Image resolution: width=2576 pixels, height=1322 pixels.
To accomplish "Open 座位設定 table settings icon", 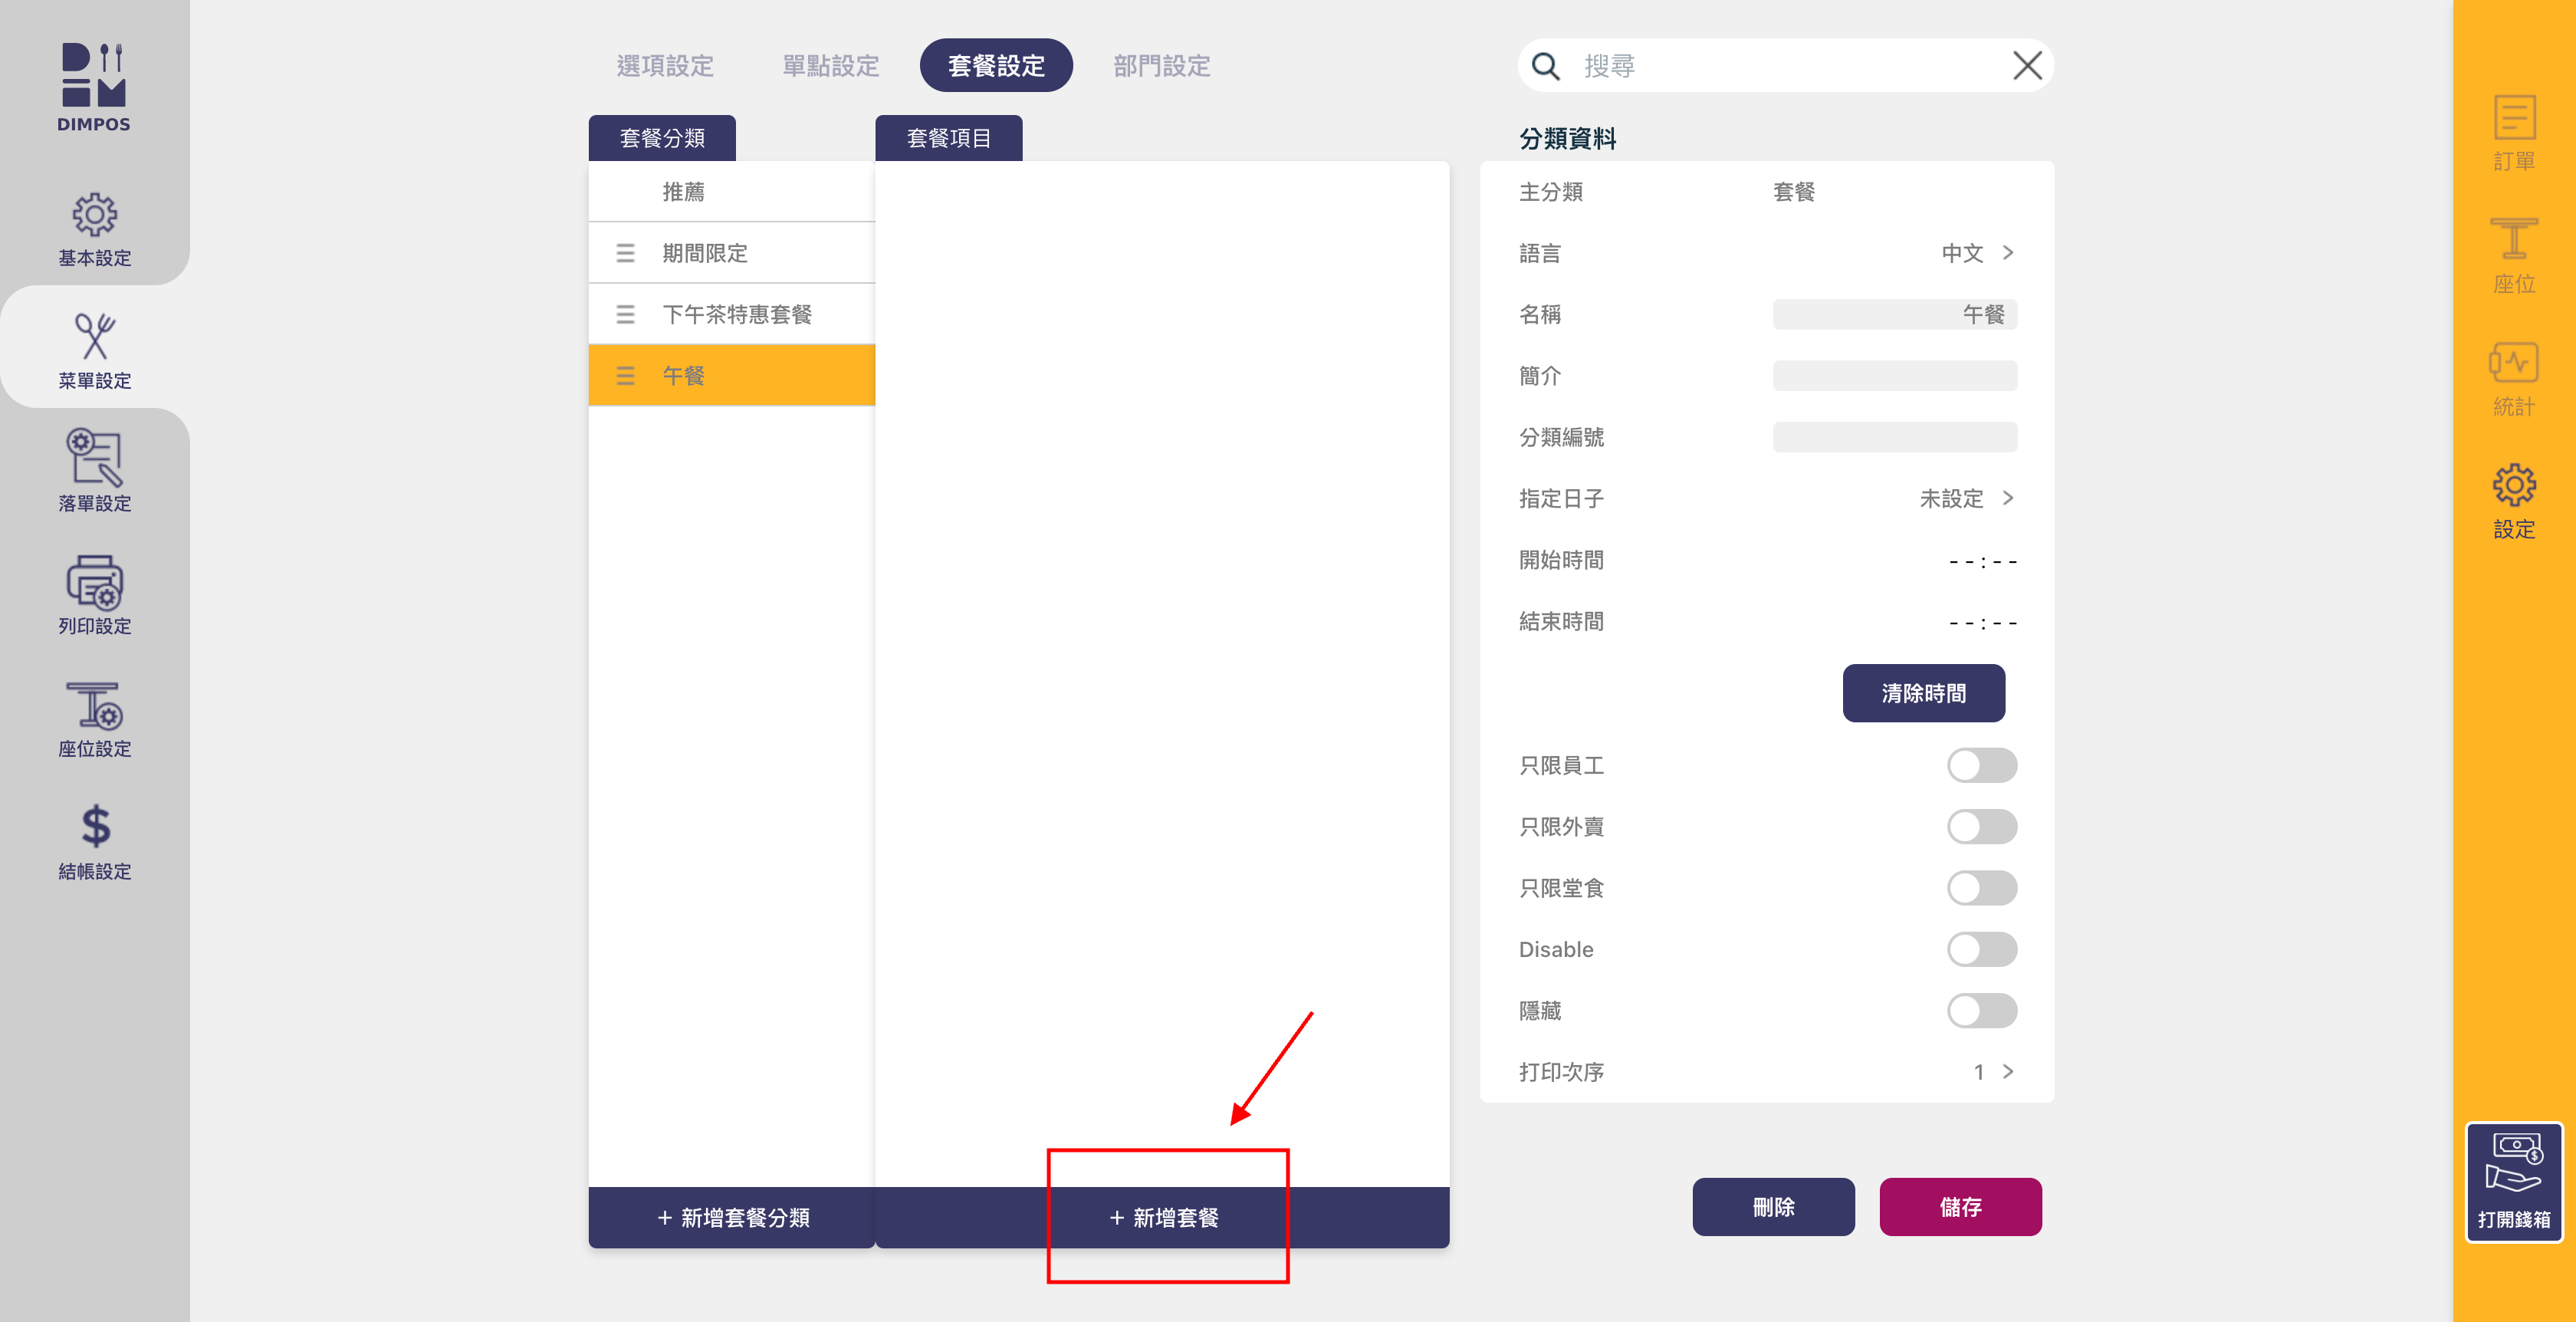I will (x=94, y=706).
